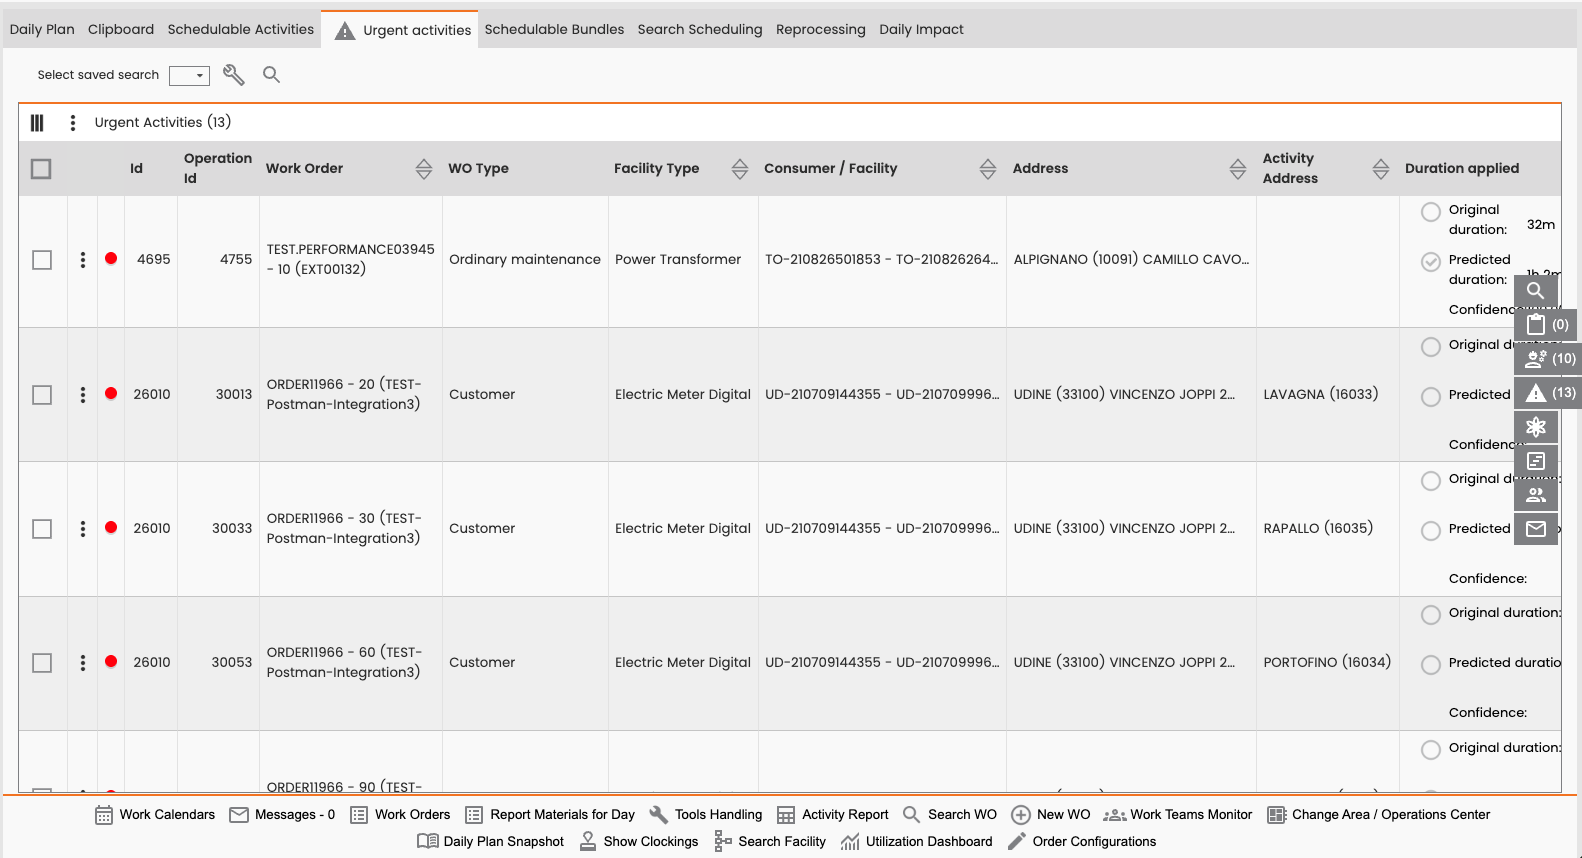Switch to Search Scheduling tab
Screen dimensions: 1582x858
700,29
